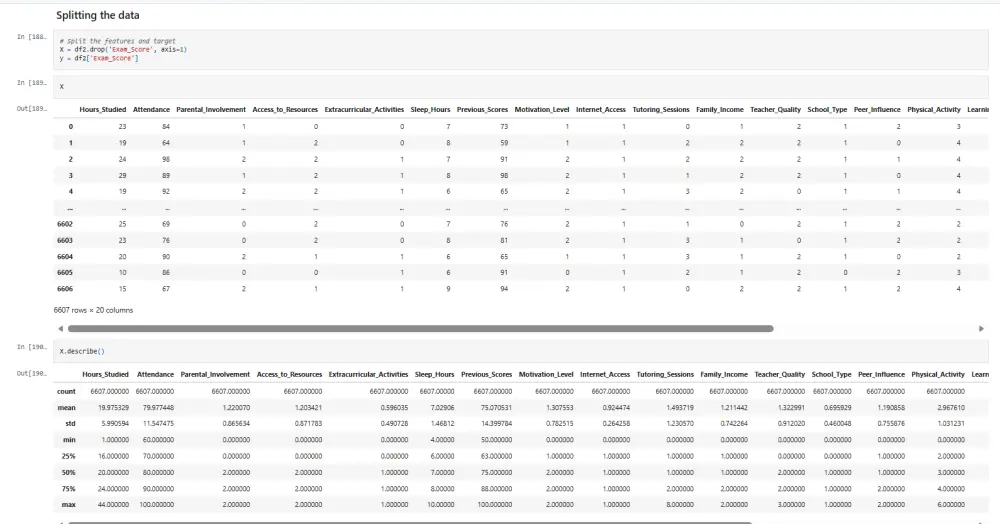The height and width of the screenshot is (524, 1000).
Task: Click Motivation_Level header in the first X table
Action: [x=541, y=110]
